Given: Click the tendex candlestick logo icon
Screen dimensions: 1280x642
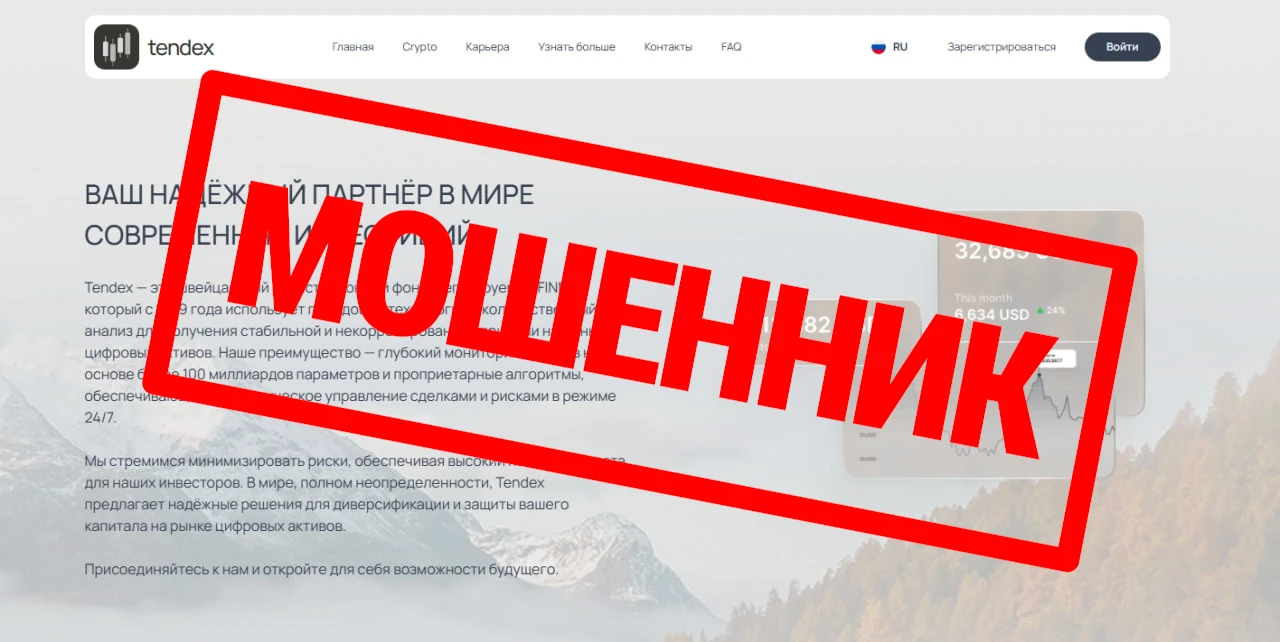Looking at the screenshot, I should pyautogui.click(x=116, y=47).
